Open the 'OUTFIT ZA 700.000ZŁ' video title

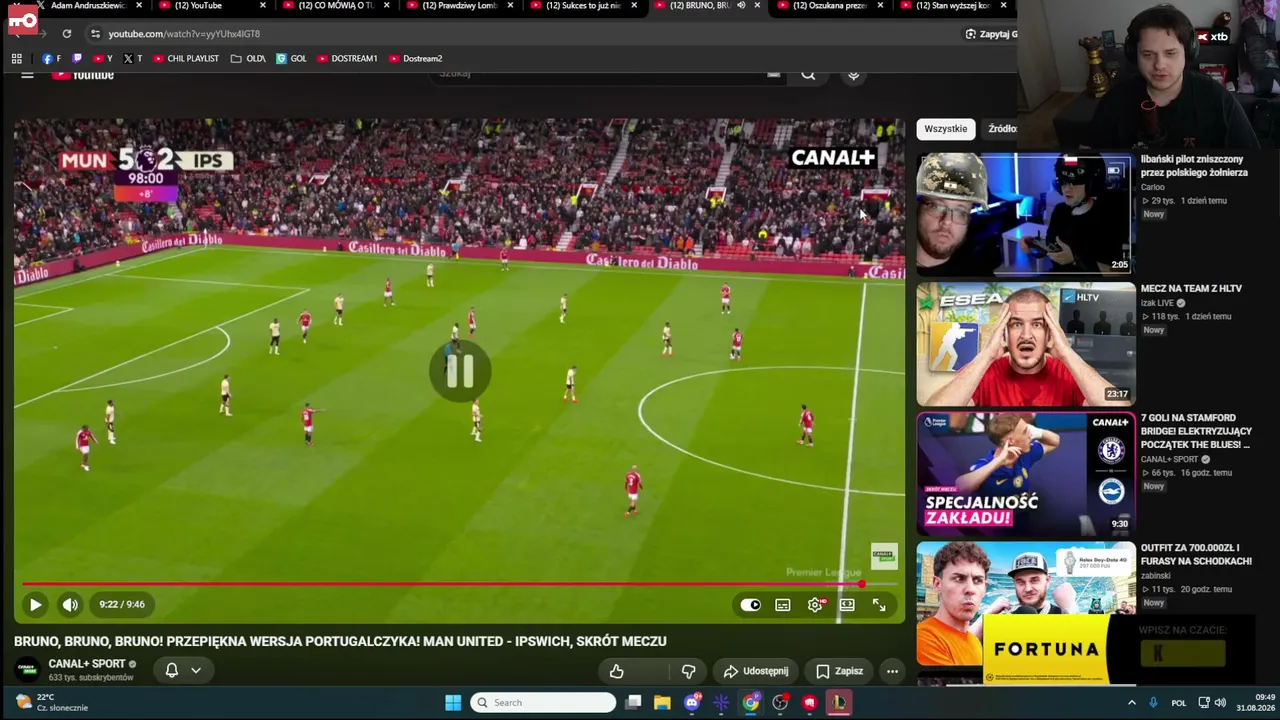click(x=1196, y=554)
